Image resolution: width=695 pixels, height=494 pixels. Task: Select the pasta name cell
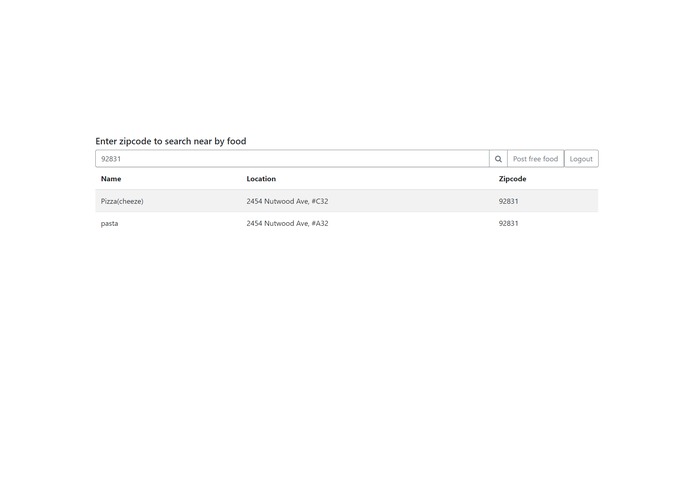tap(109, 223)
